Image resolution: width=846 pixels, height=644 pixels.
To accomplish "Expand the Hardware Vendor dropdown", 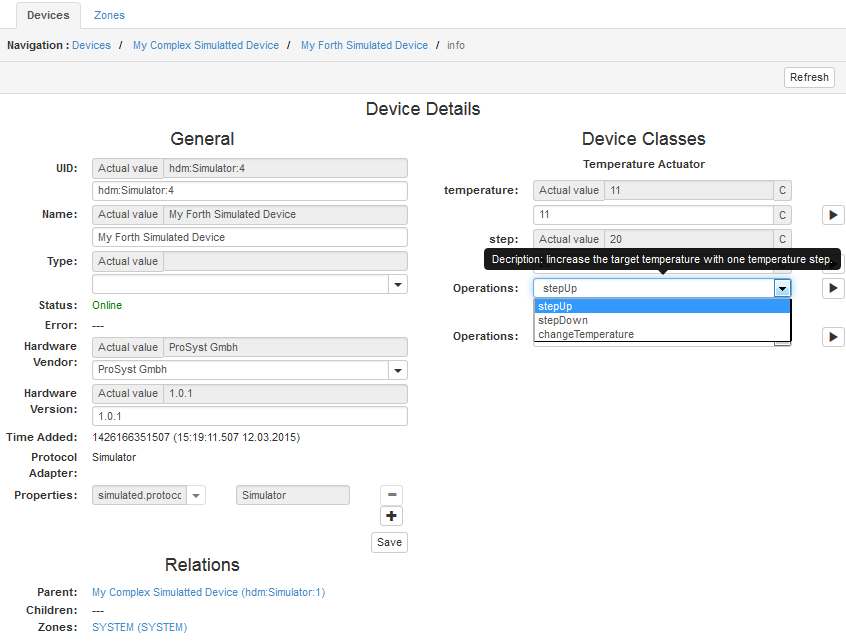I will tap(398, 370).
